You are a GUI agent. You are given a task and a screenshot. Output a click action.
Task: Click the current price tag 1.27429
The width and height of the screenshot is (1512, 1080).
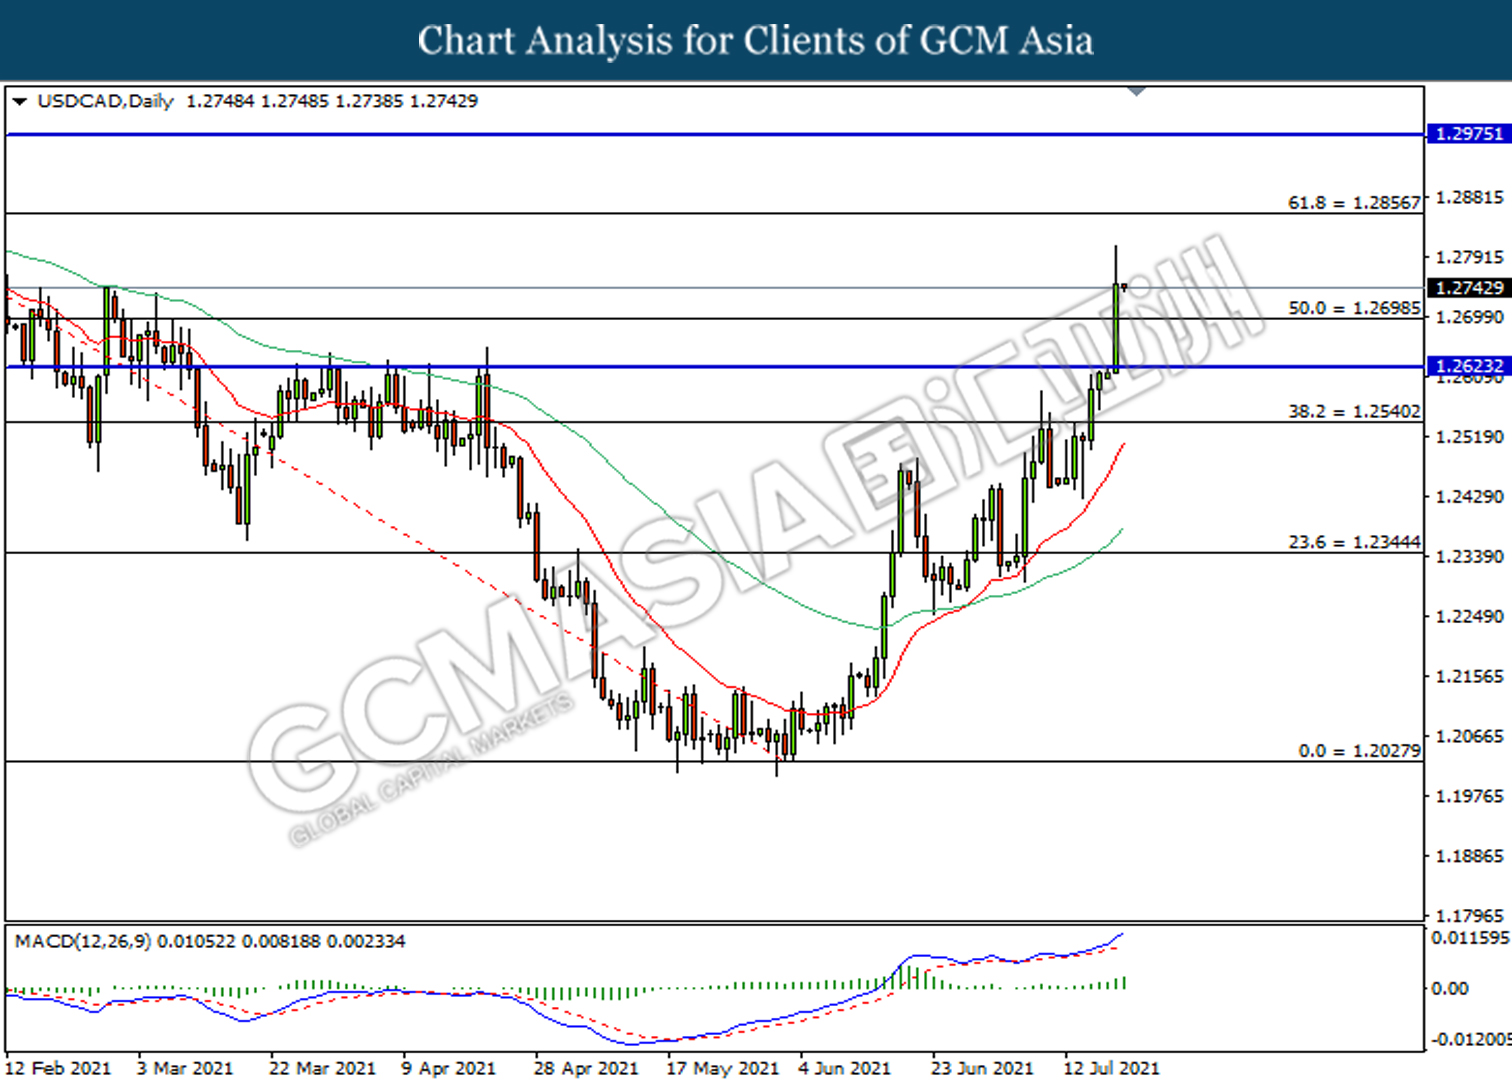click(1468, 288)
